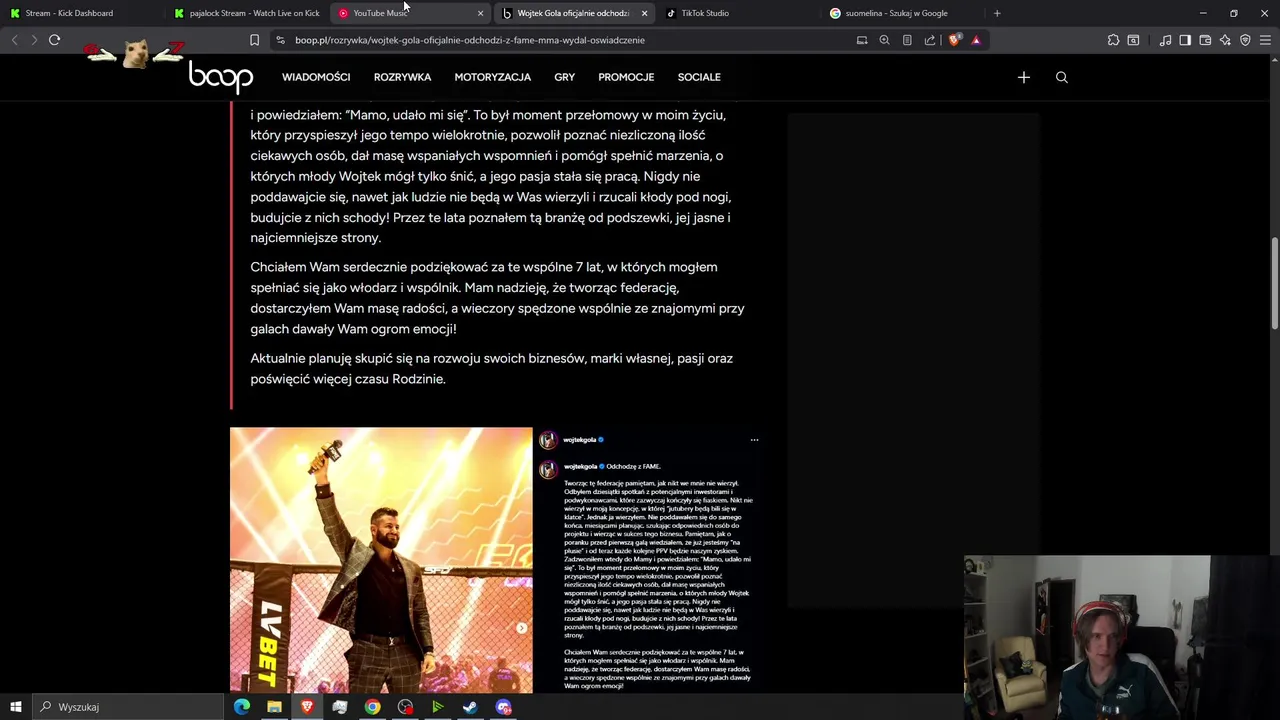The height and width of the screenshot is (720, 1280).
Task: Open the green play-arrow taskbar icon
Action: pyautogui.click(x=437, y=707)
